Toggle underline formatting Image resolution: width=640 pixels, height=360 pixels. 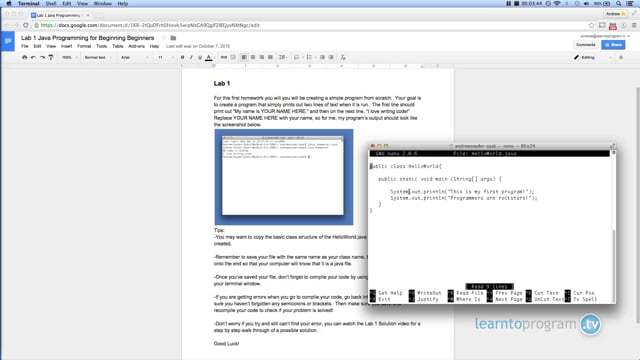pos(200,58)
